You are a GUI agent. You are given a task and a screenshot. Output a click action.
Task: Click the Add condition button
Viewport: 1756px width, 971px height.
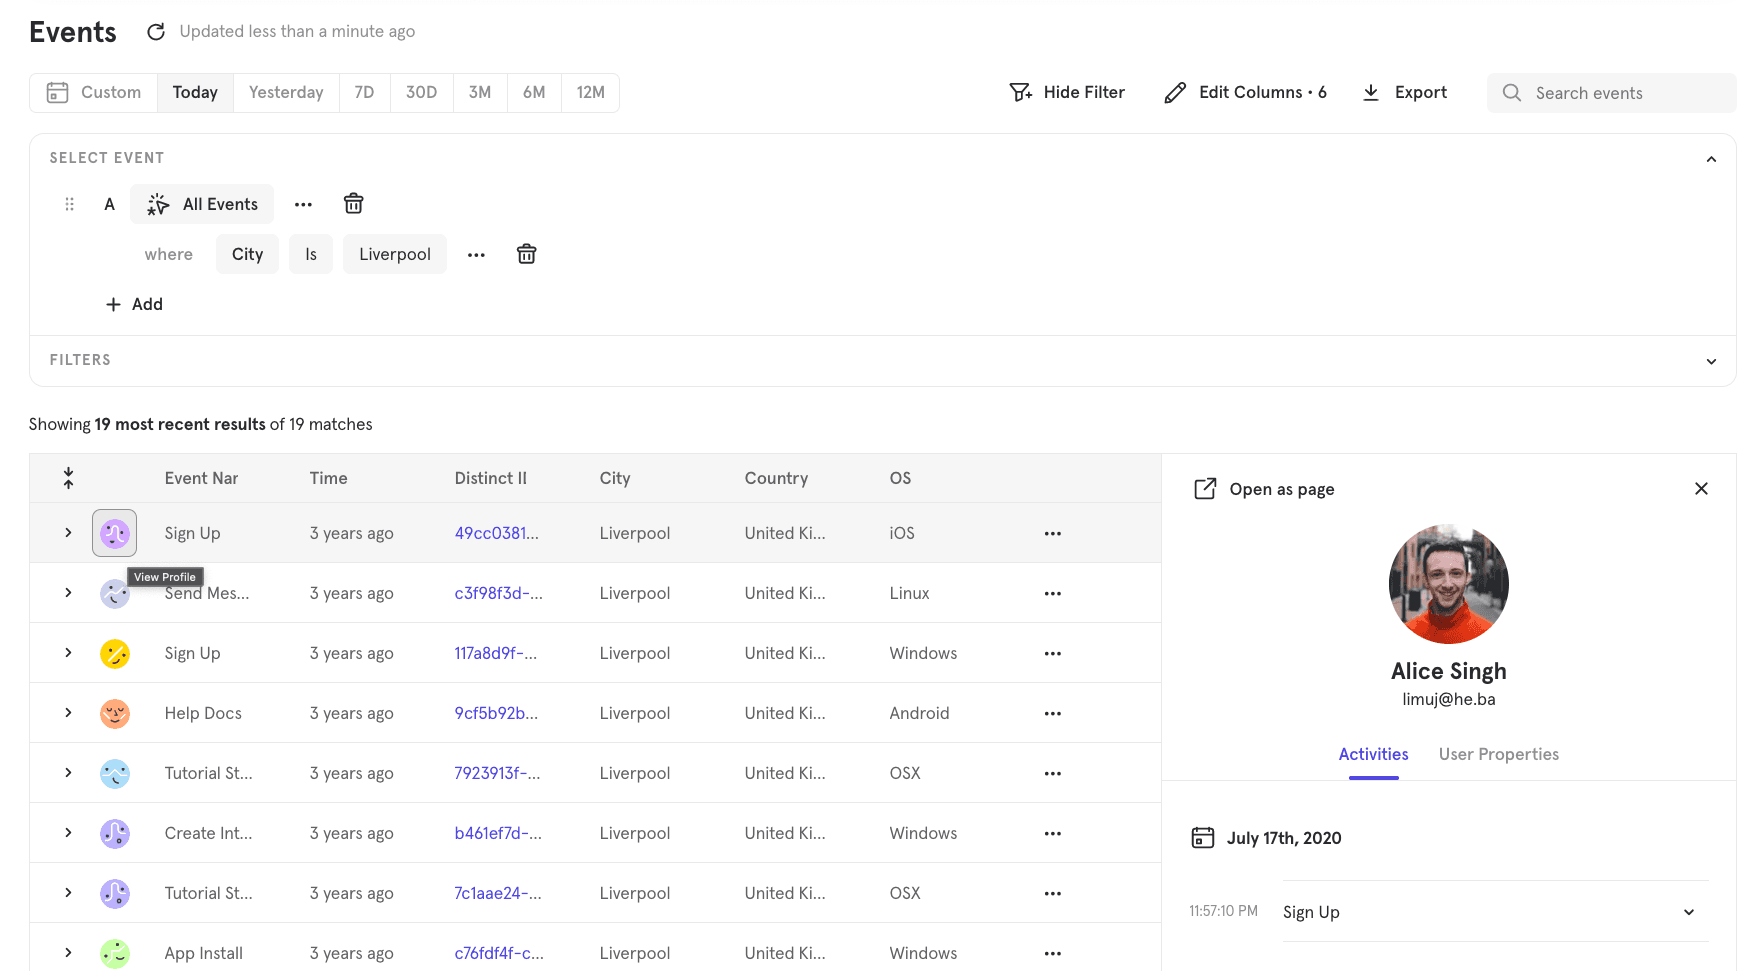[134, 304]
